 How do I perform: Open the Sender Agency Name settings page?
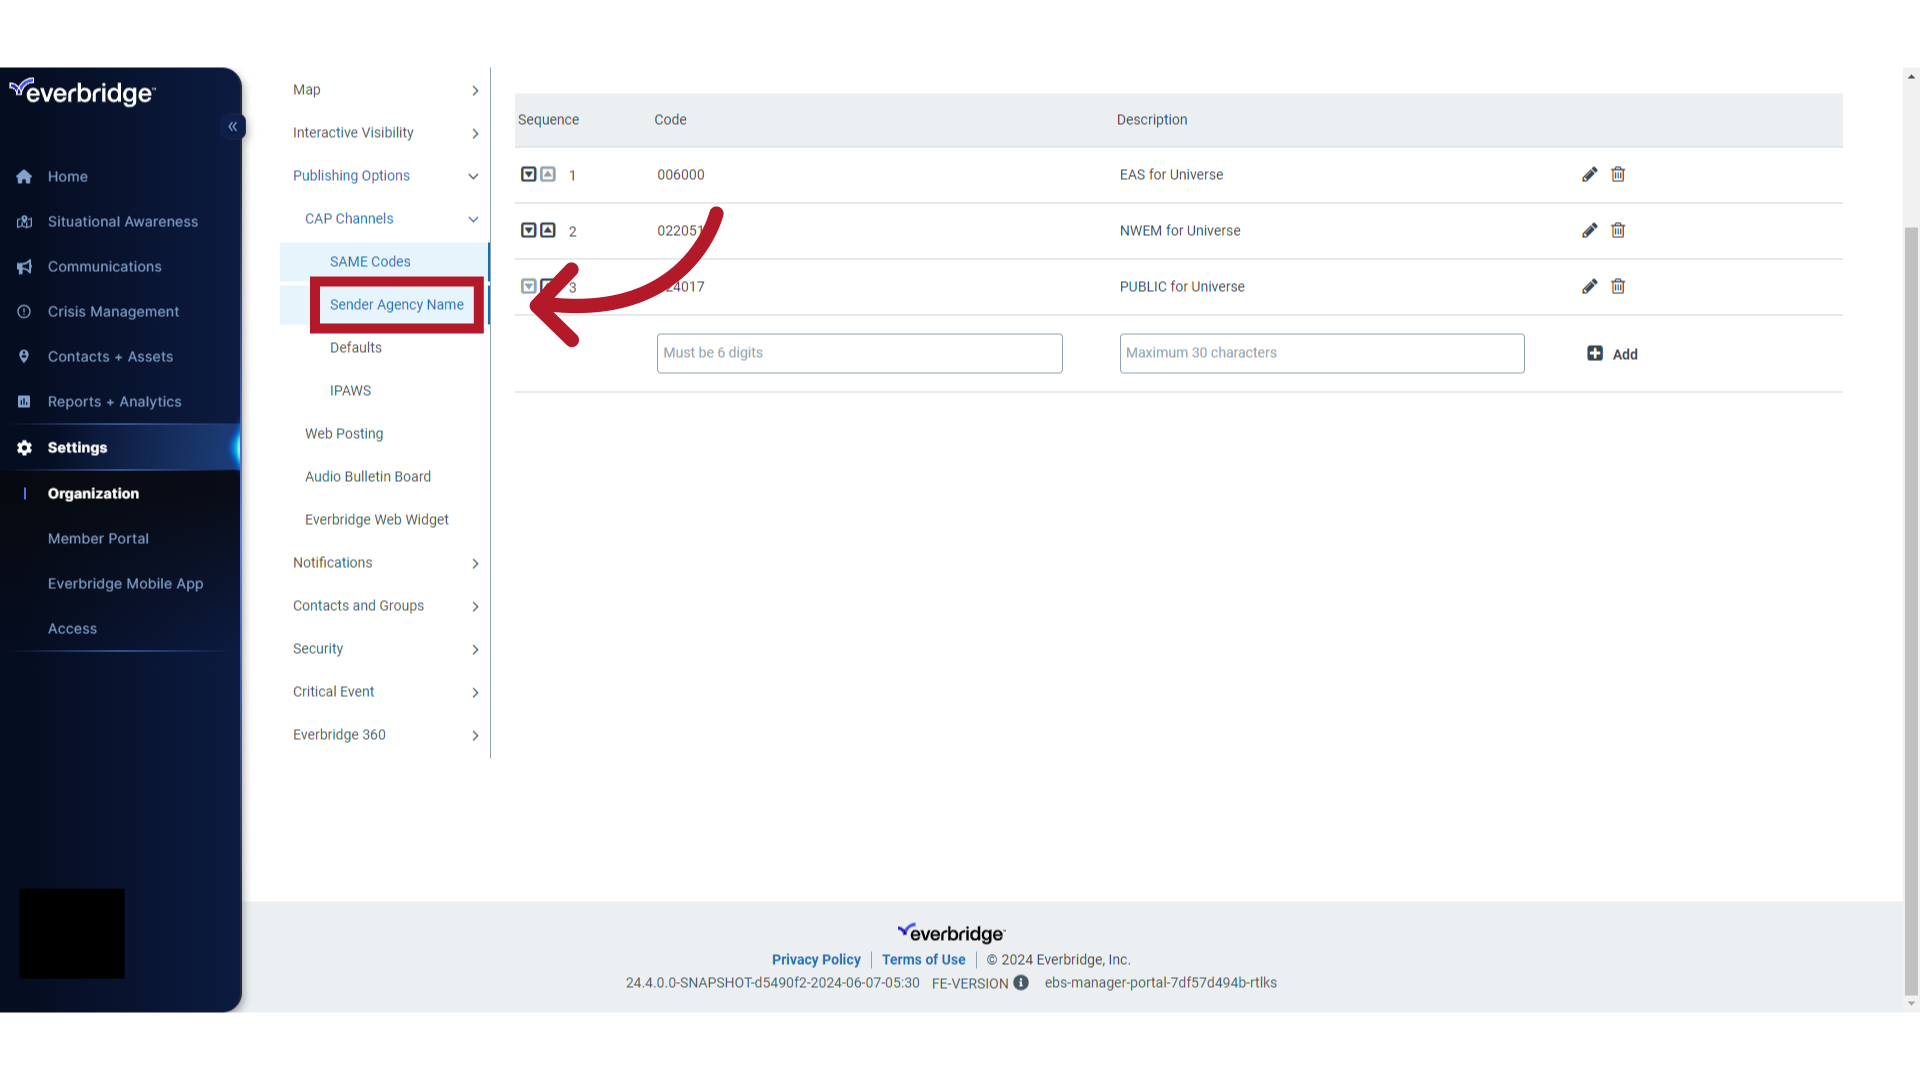pos(396,304)
